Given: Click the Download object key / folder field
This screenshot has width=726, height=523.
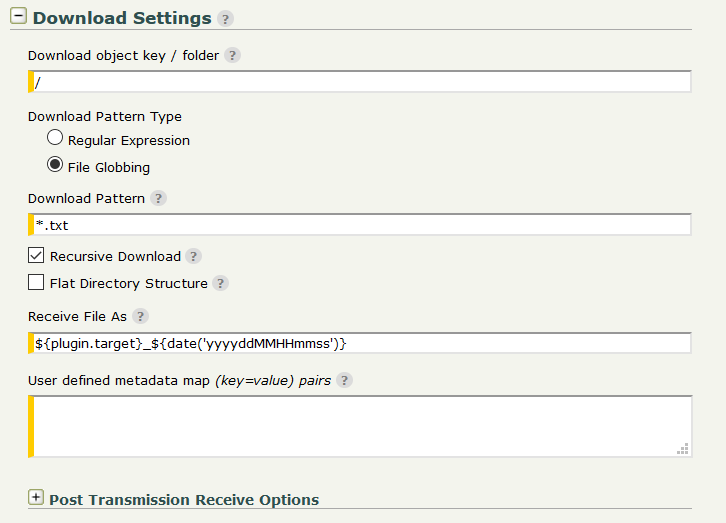Looking at the screenshot, I should point(362,82).
